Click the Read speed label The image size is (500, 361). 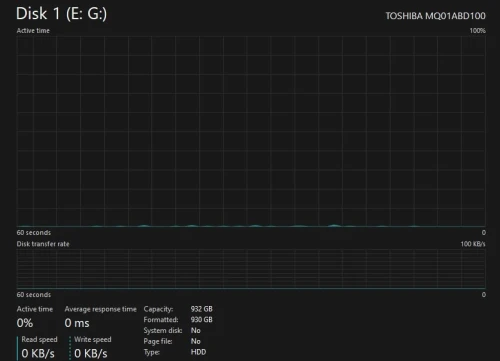tap(39, 339)
